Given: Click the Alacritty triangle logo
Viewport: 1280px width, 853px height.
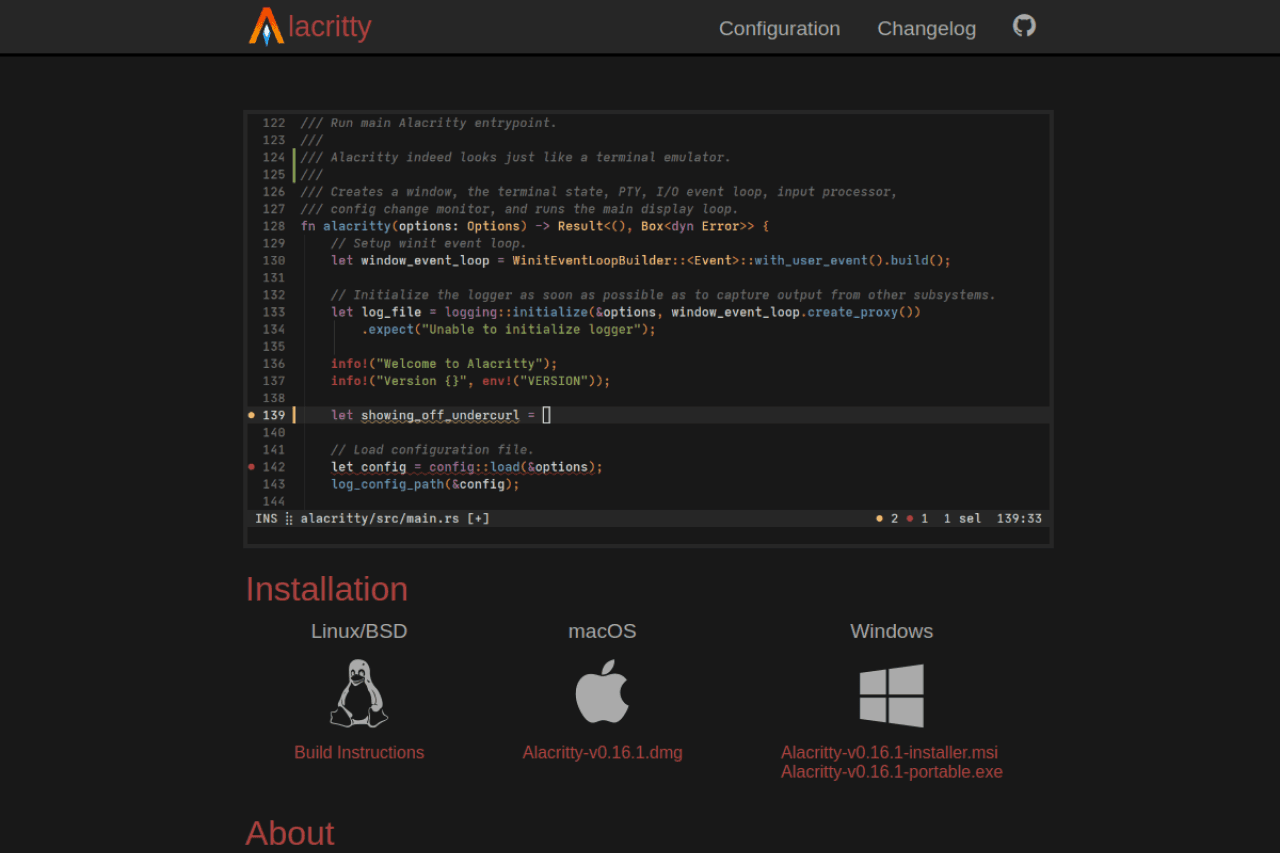Looking at the screenshot, I should 264,27.
